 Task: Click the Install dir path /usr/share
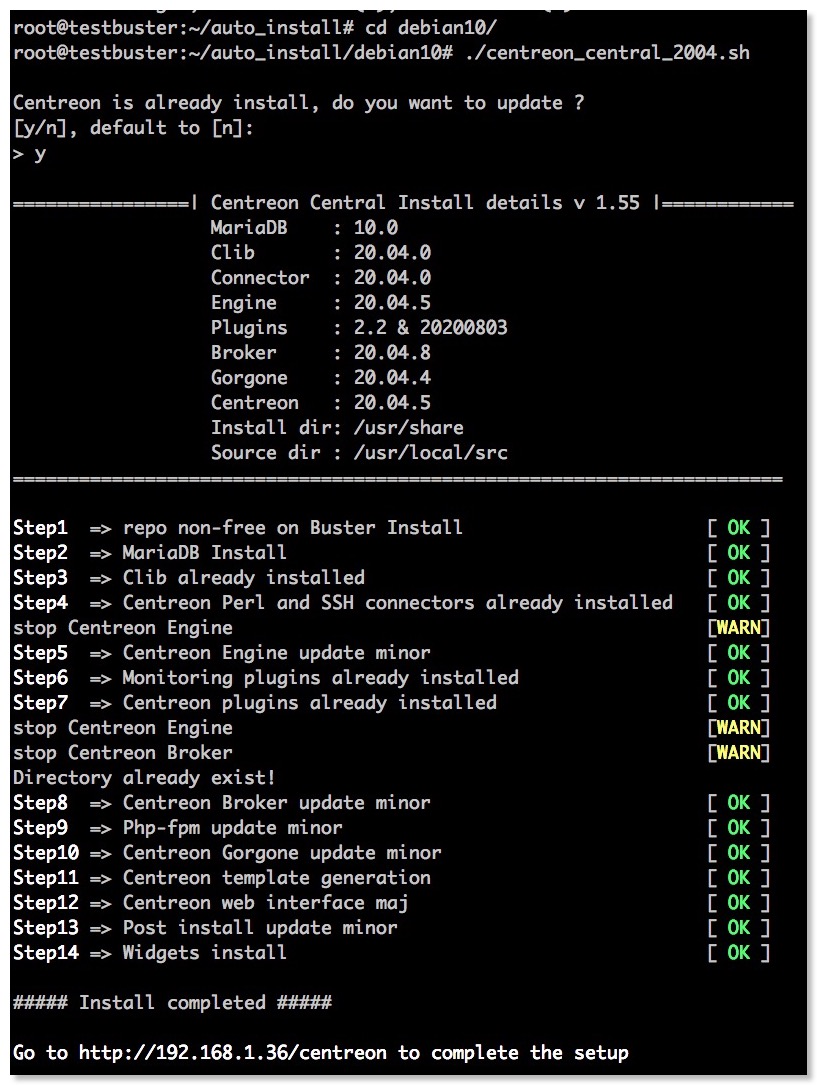408,428
